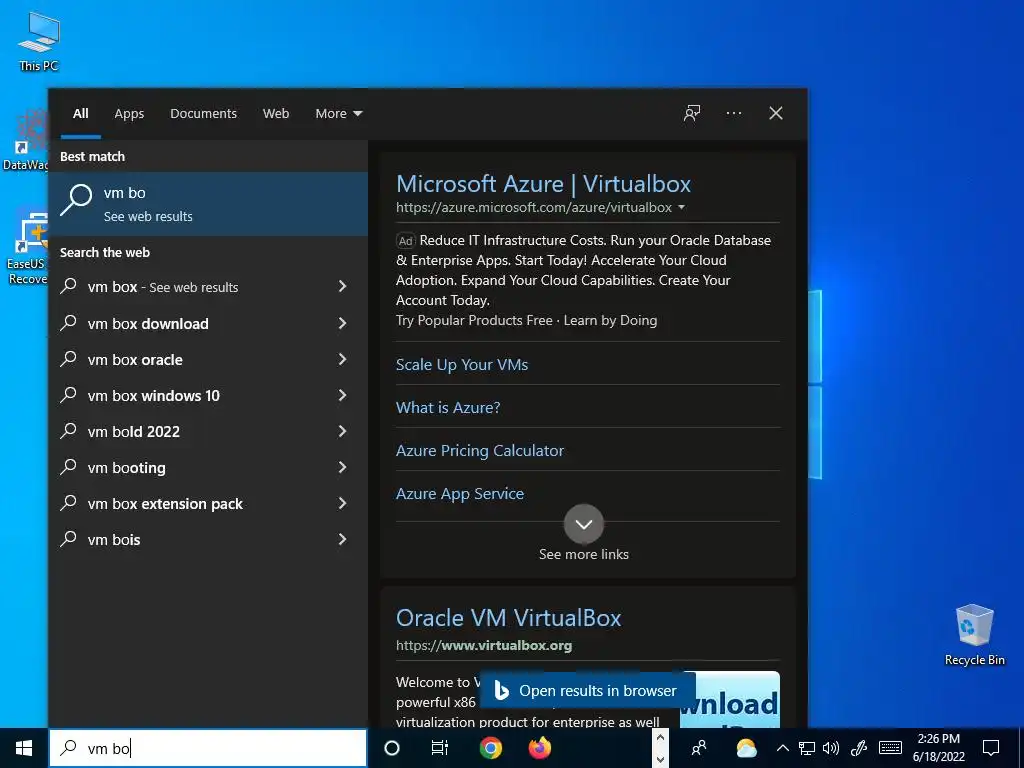
Task: Open network status tray icon
Action: [807, 748]
